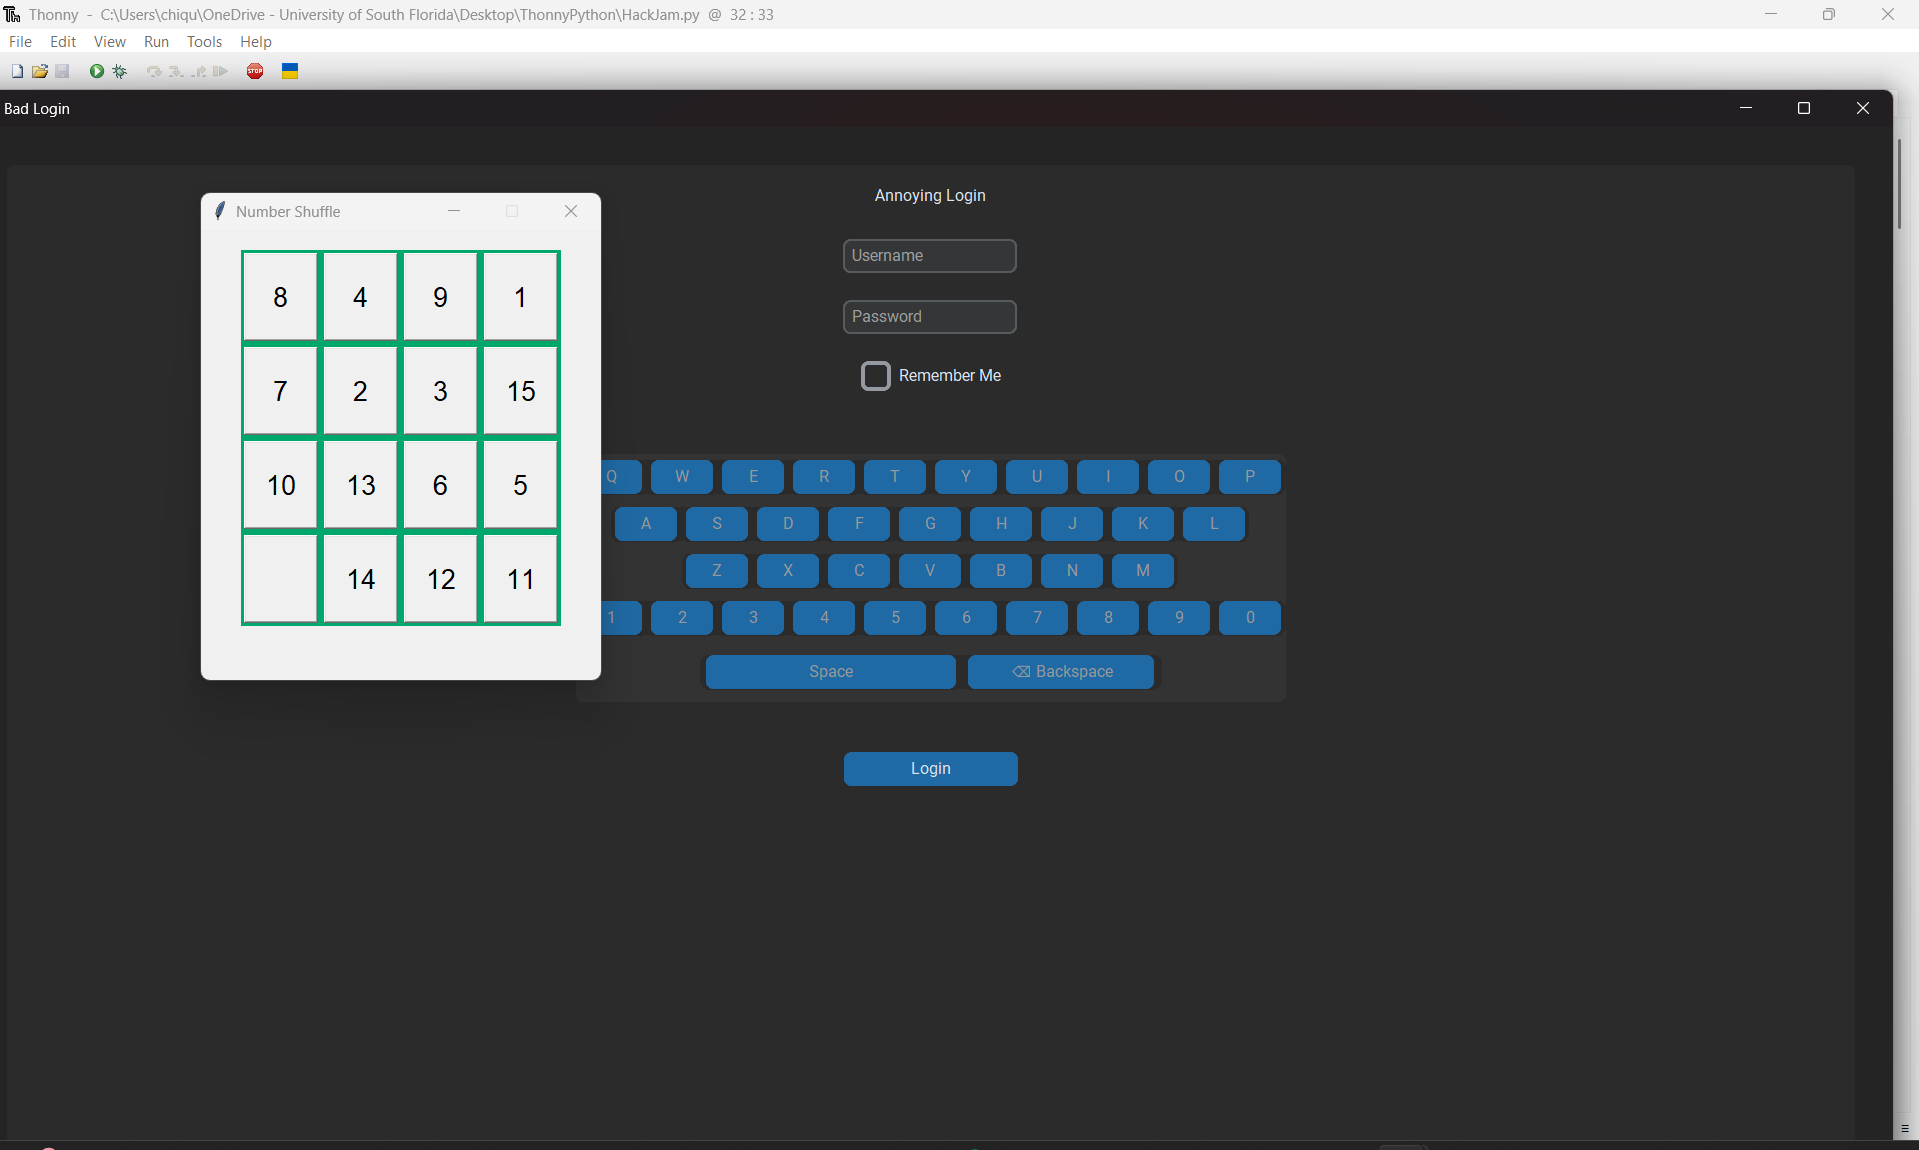Viewport: 1919px width, 1150px height.
Task: Click the Thonny app icon in title bar
Action: tap(12, 14)
